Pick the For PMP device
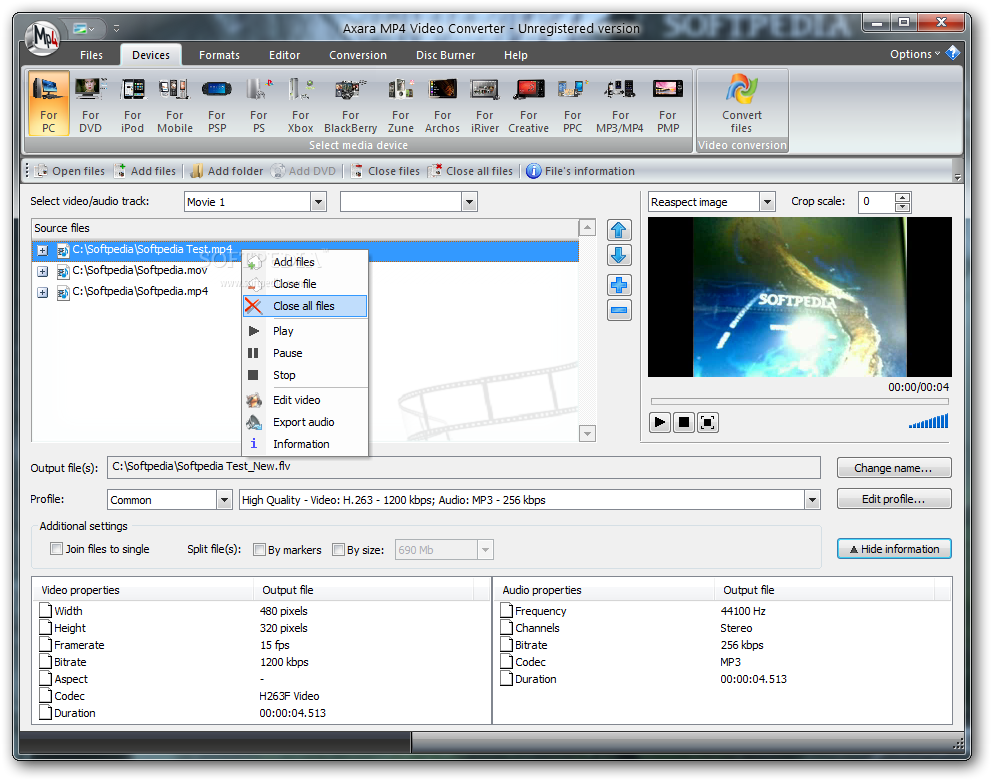The image size is (992, 781). tap(668, 104)
